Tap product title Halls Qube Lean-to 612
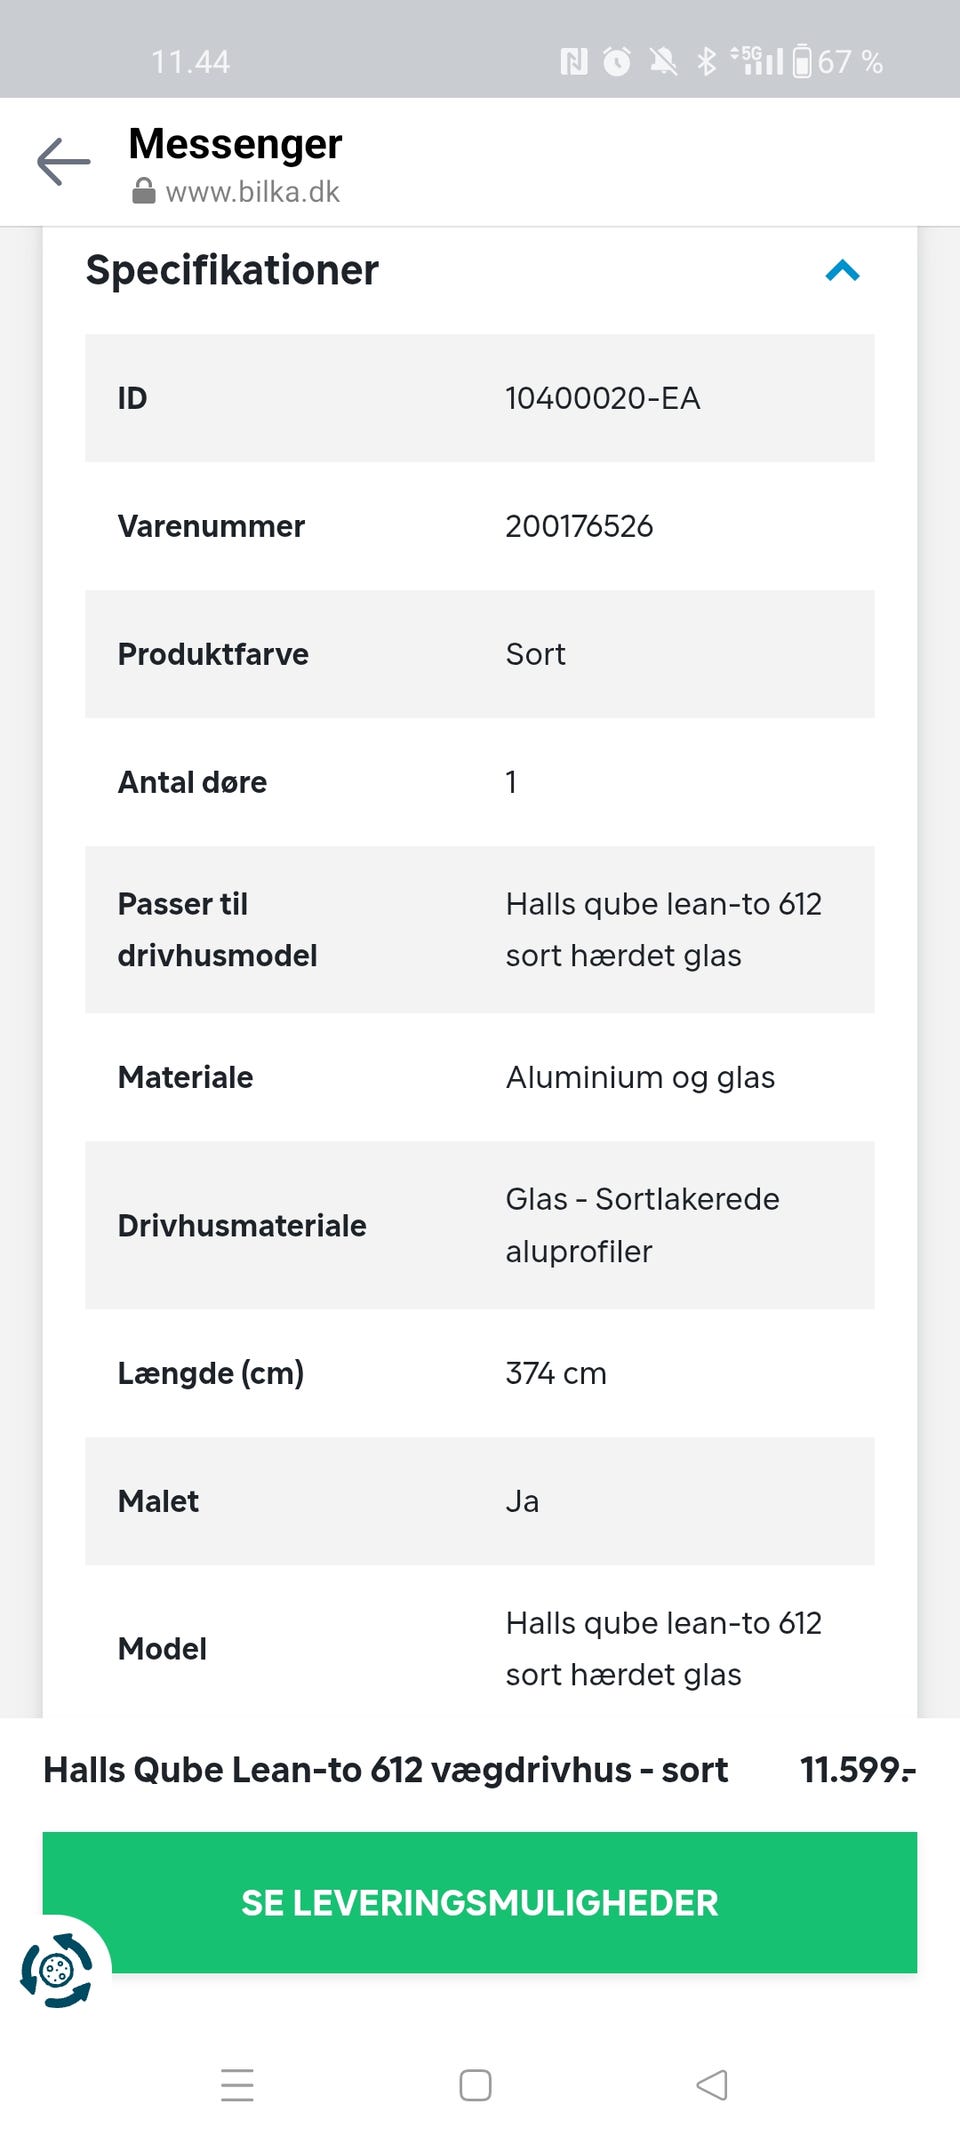The height and width of the screenshot is (2144, 960). click(385, 1770)
